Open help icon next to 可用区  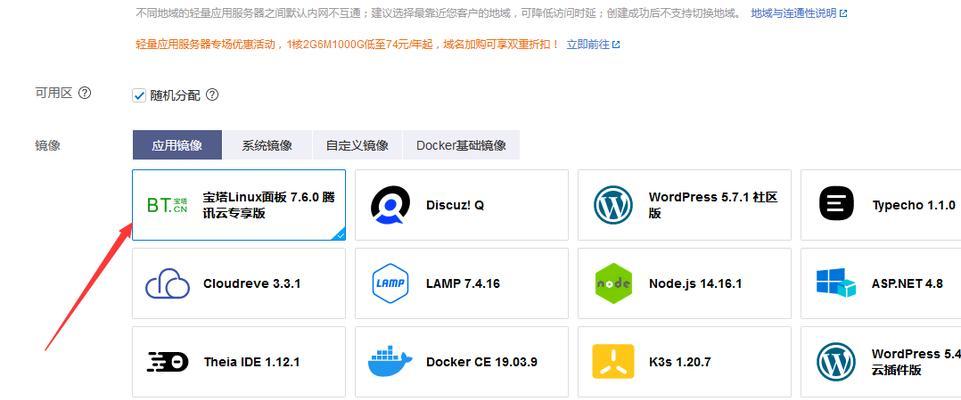85,93
